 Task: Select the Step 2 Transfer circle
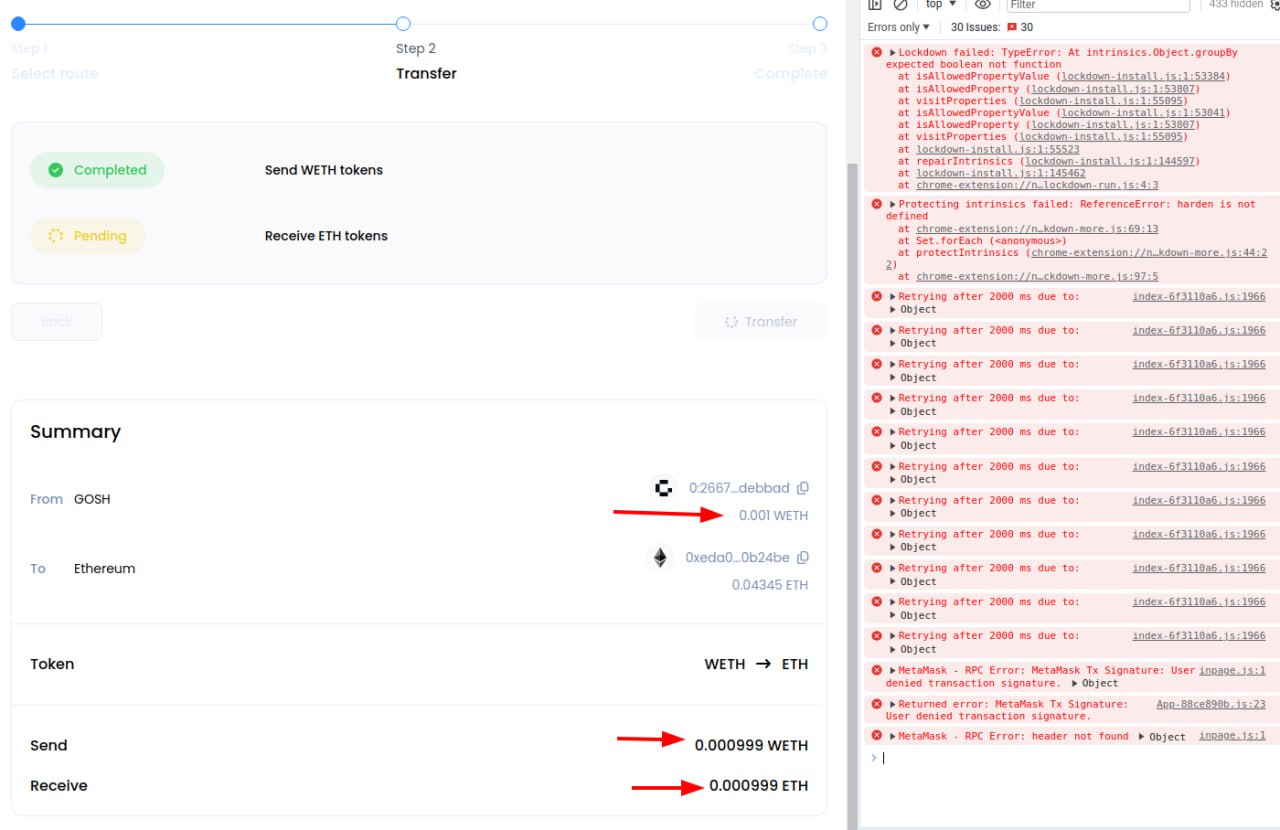coord(403,23)
